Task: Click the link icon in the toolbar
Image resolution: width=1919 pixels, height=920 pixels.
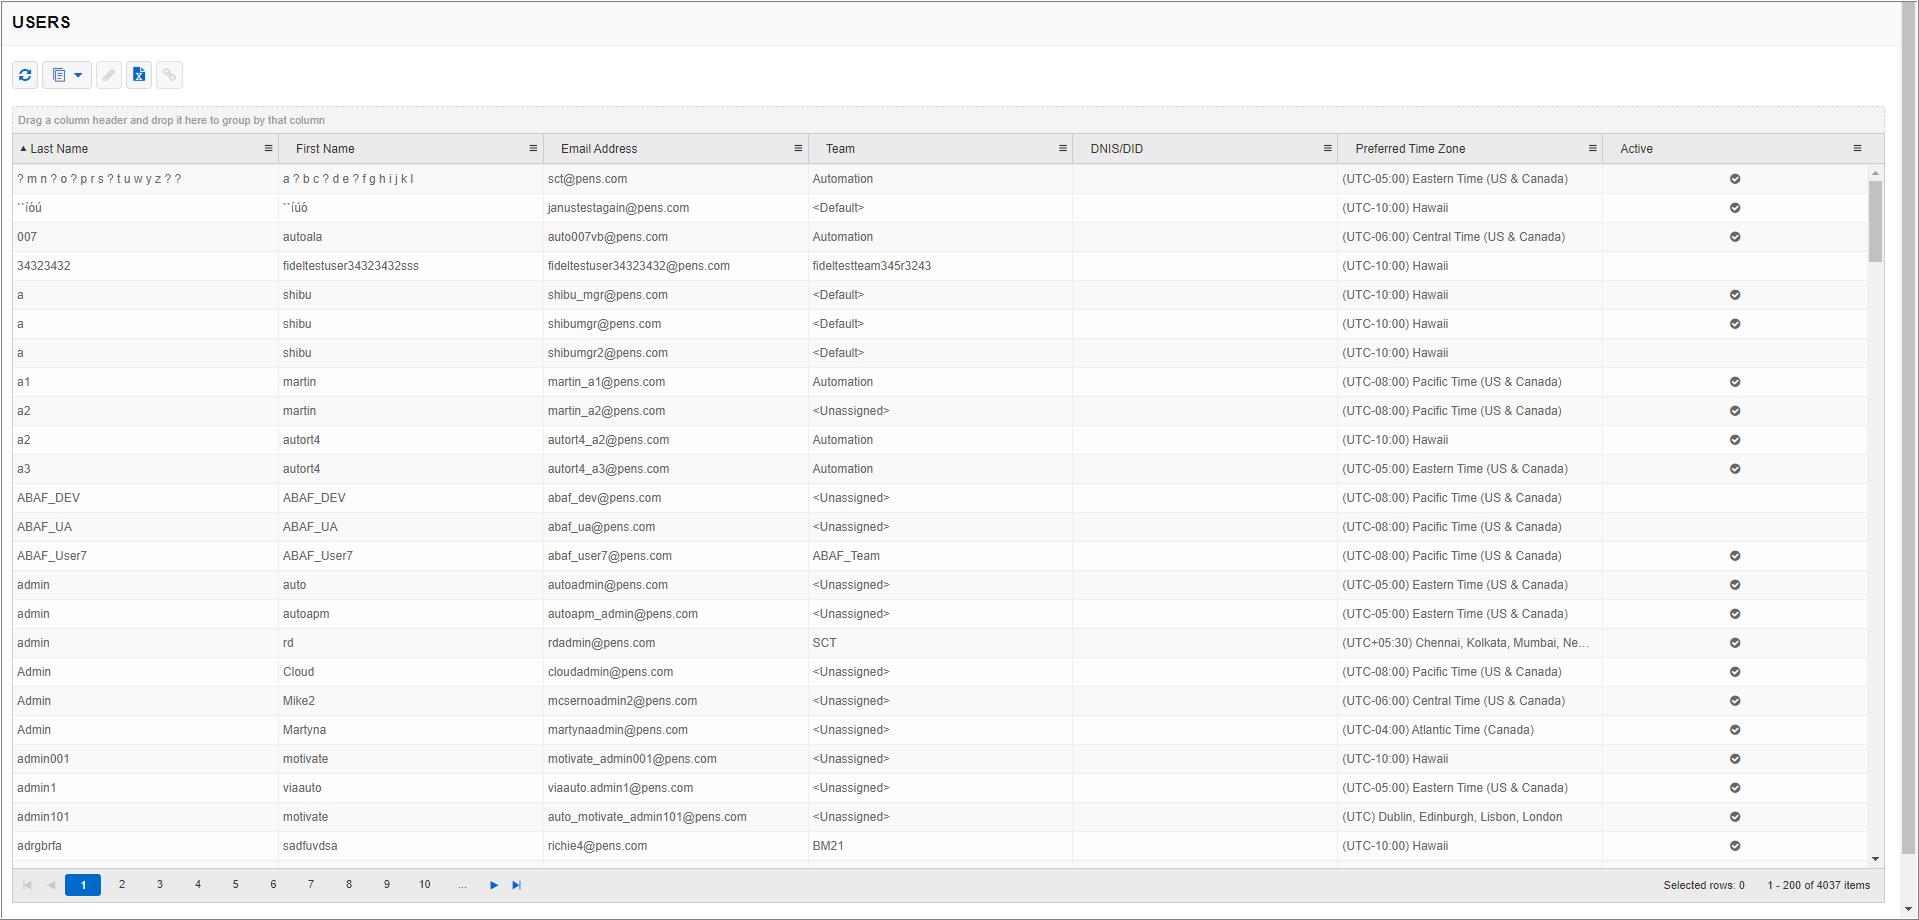Action: click(x=168, y=75)
